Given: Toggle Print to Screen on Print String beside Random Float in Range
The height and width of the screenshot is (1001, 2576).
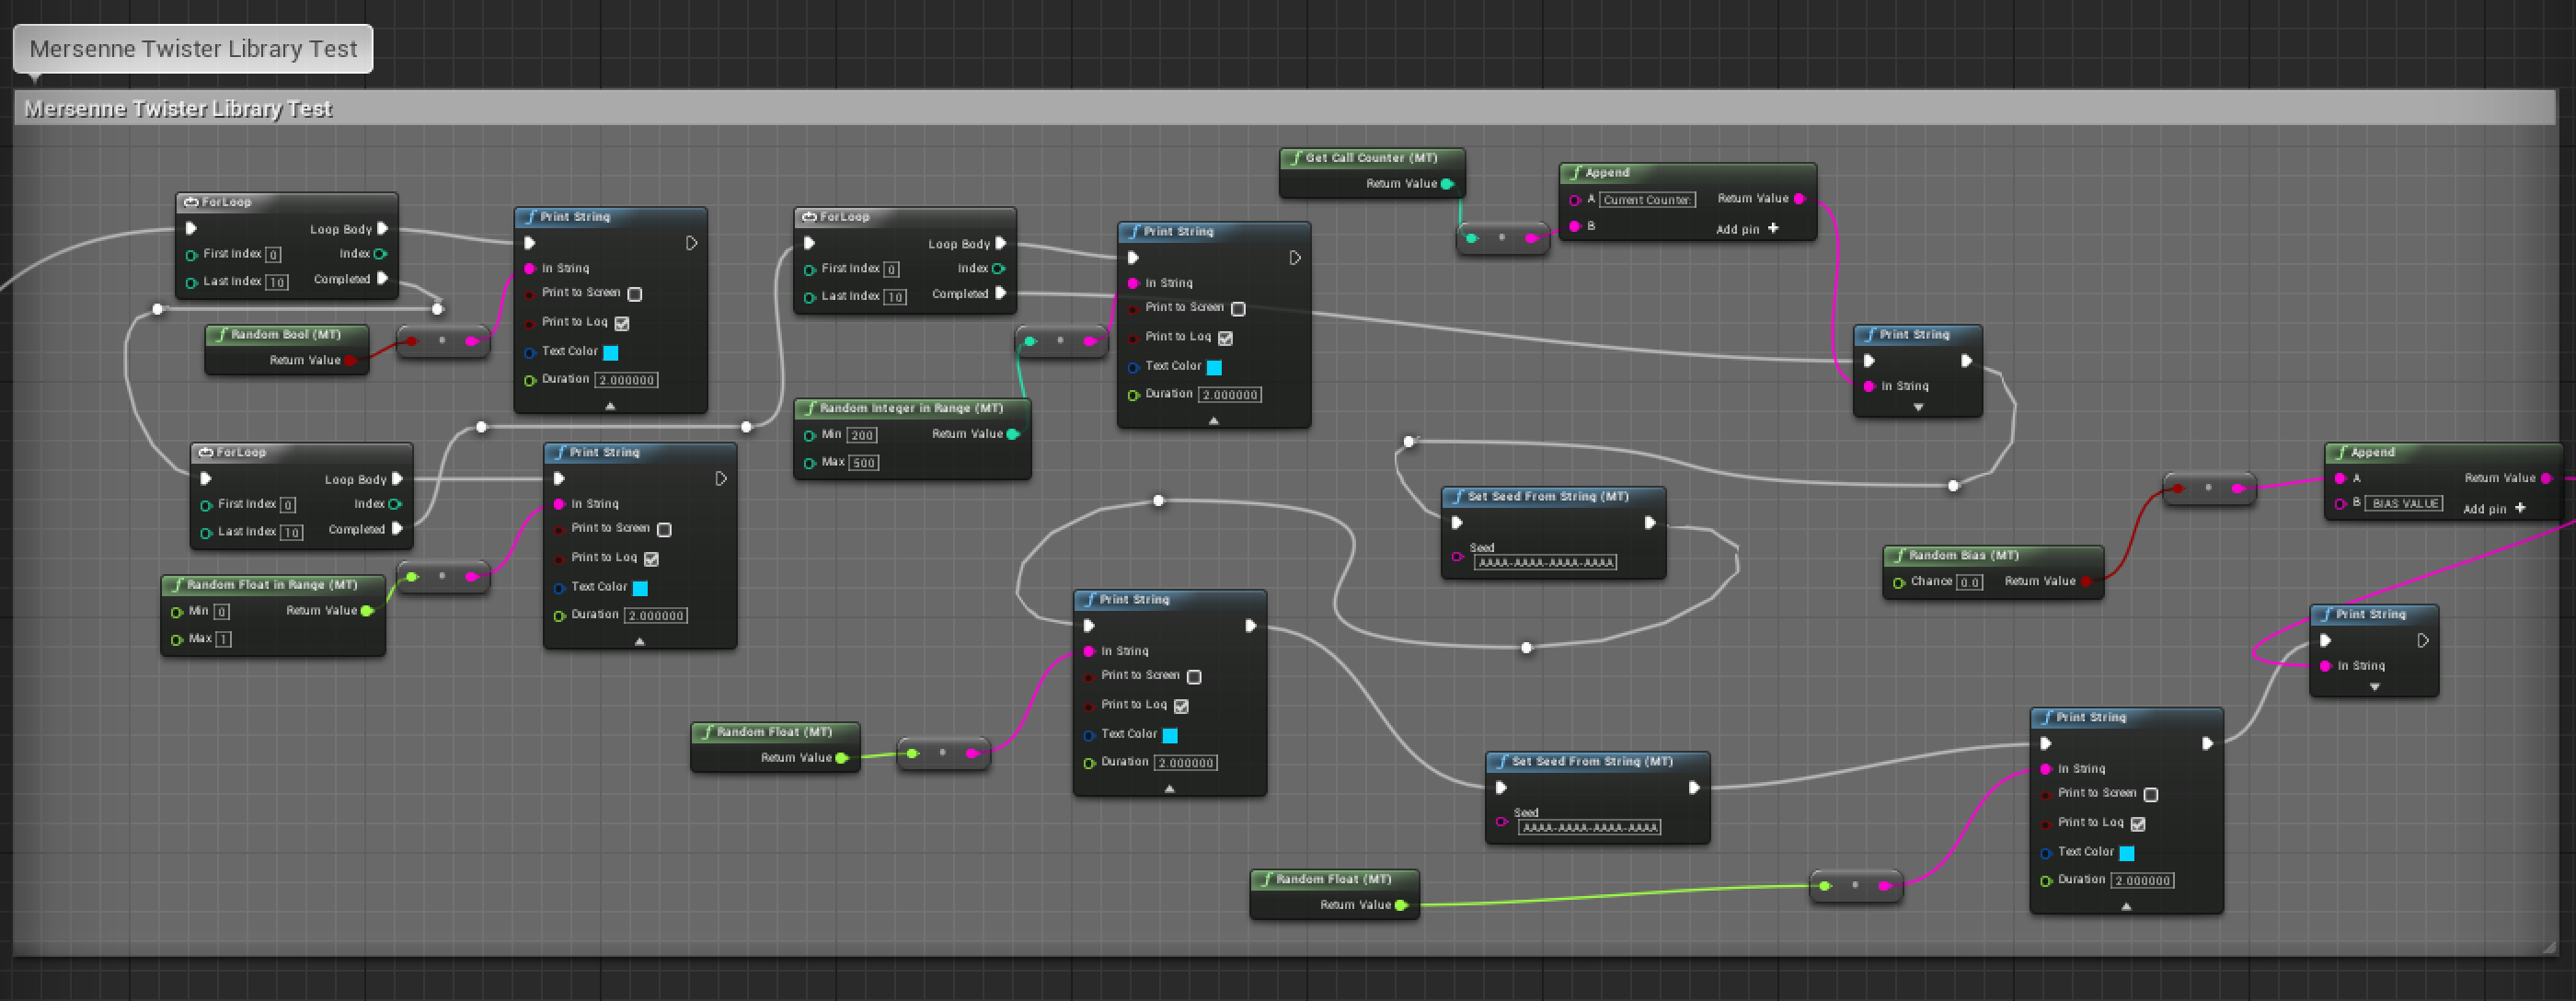Looking at the screenshot, I should coord(664,529).
